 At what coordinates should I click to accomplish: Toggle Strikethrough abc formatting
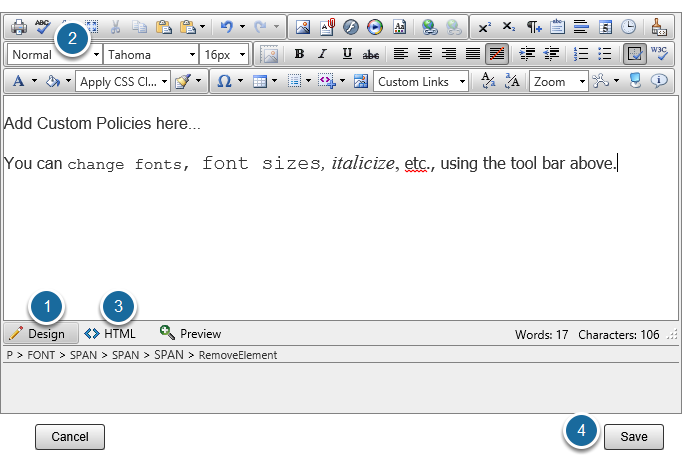click(371, 55)
